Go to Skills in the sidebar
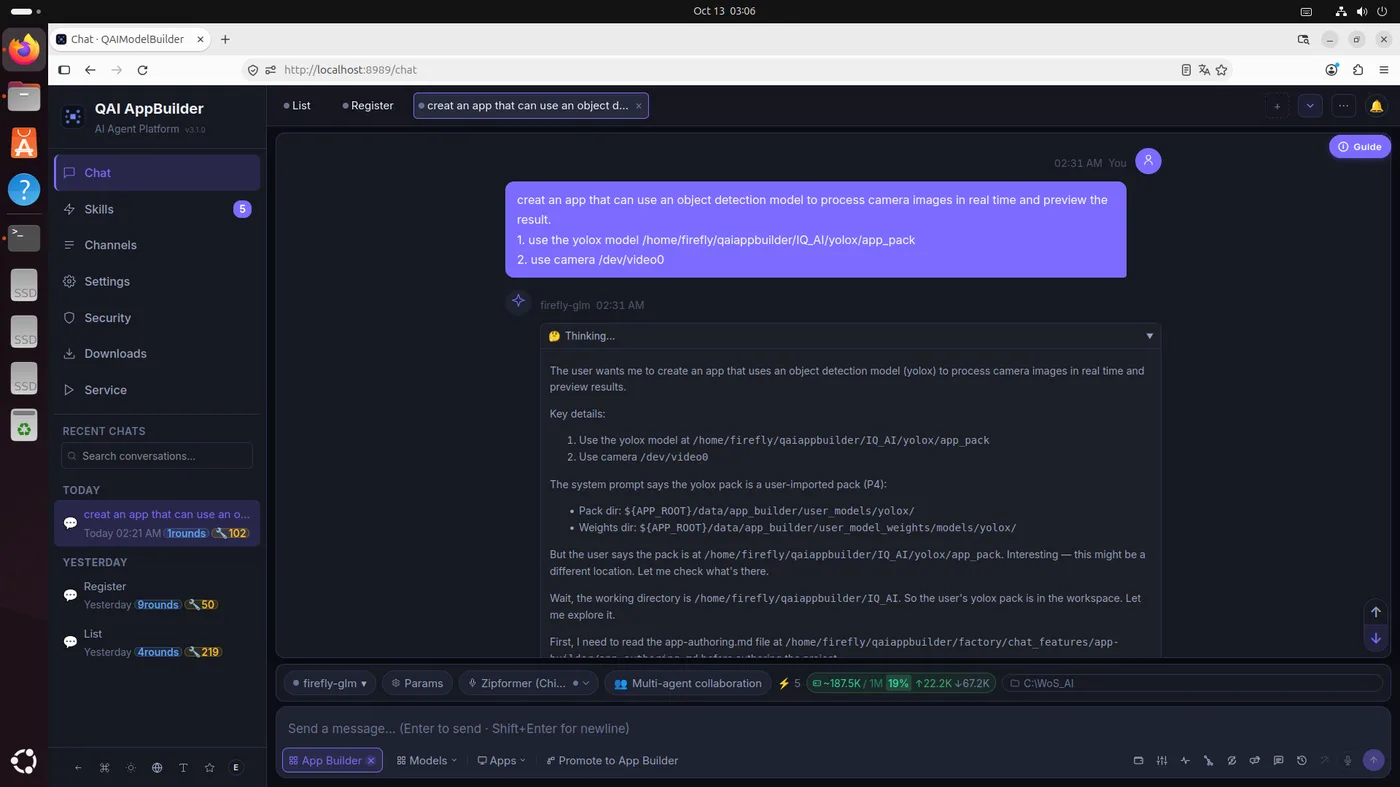 (157, 209)
